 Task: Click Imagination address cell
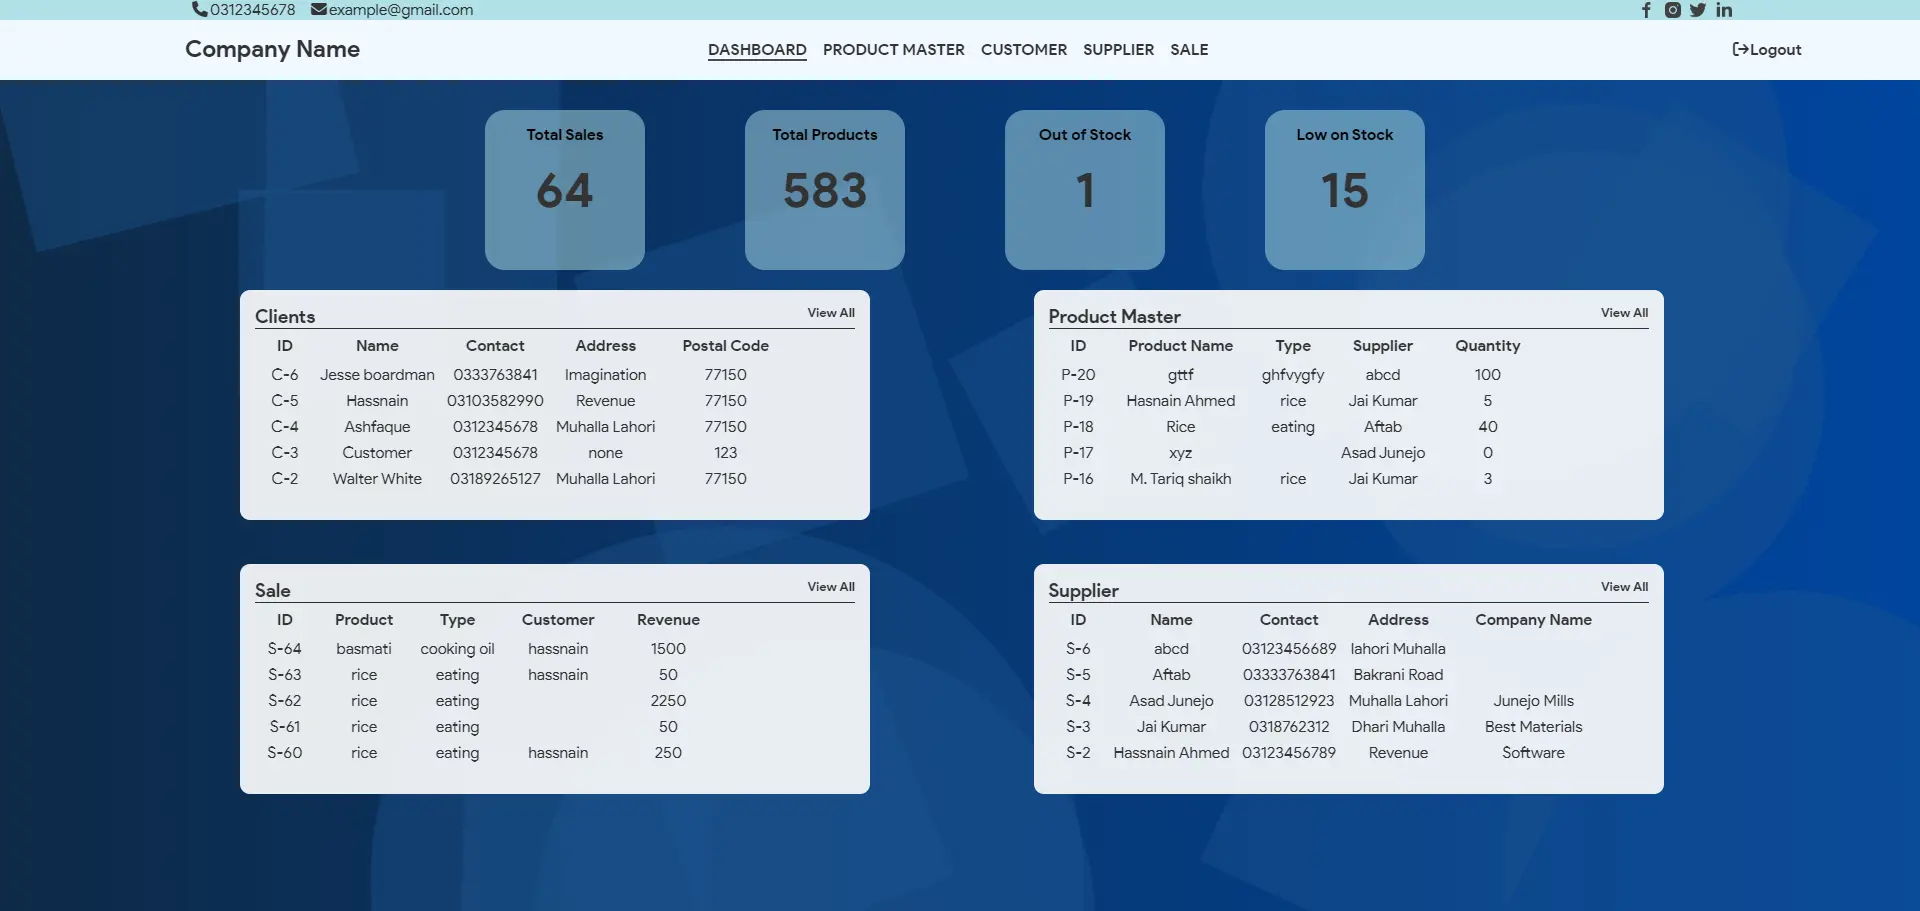605,375
